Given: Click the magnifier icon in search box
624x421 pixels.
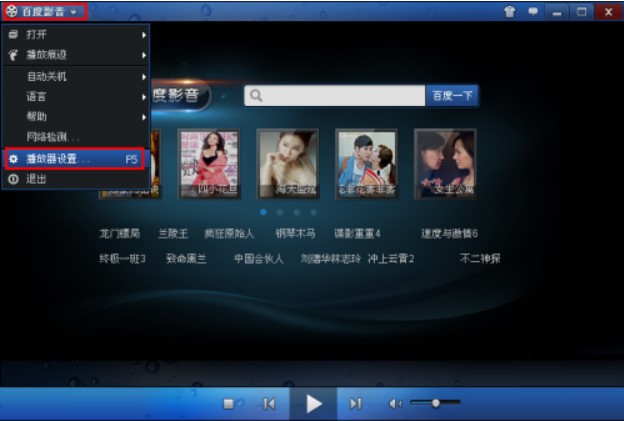Looking at the screenshot, I should click(x=256, y=96).
